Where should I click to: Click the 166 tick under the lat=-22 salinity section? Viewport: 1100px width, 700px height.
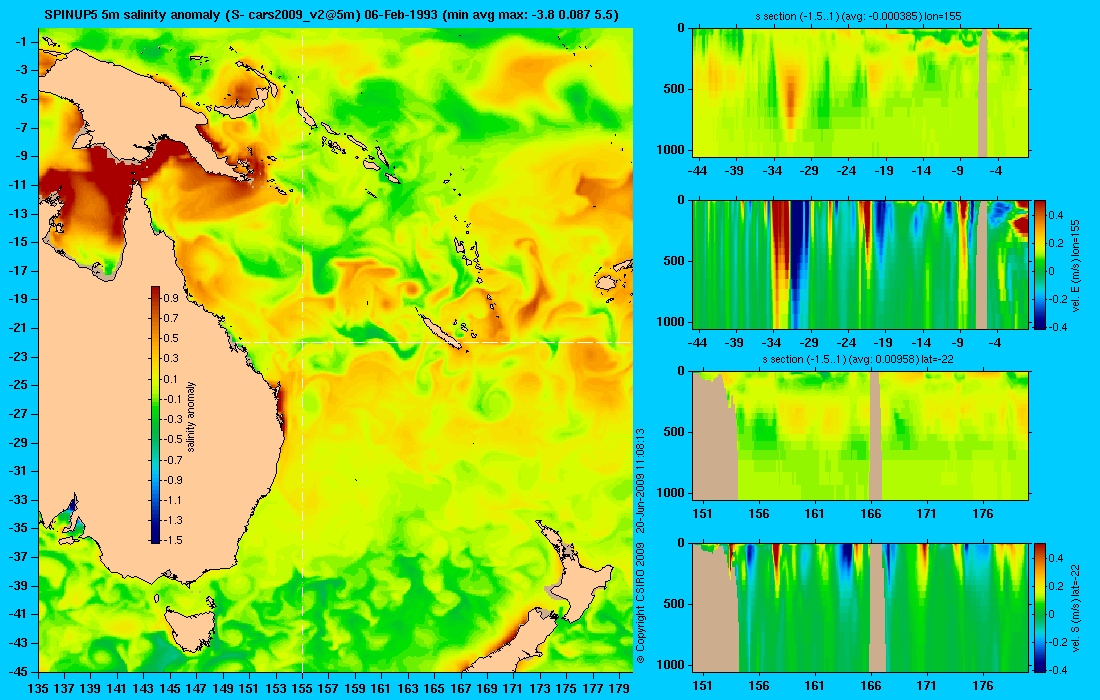coord(871,513)
